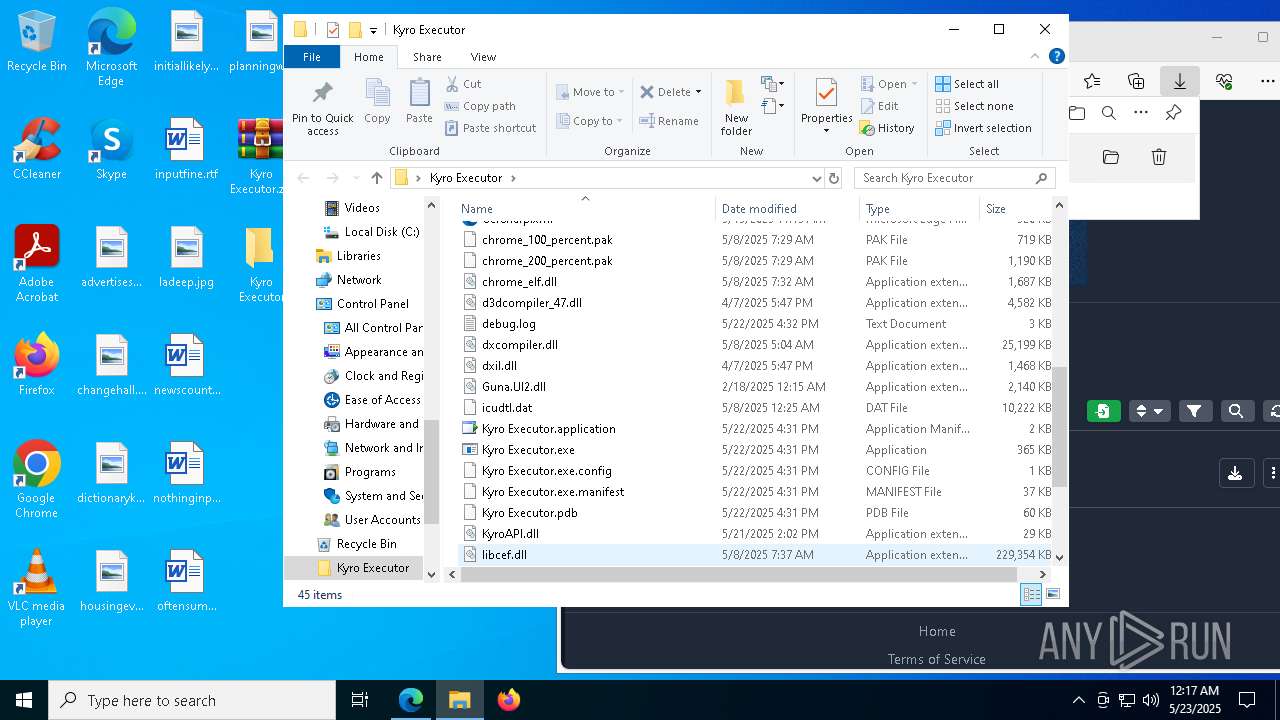This screenshot has width=1280, height=720.
Task: Click the Copy ribbon icon
Action: (x=377, y=101)
